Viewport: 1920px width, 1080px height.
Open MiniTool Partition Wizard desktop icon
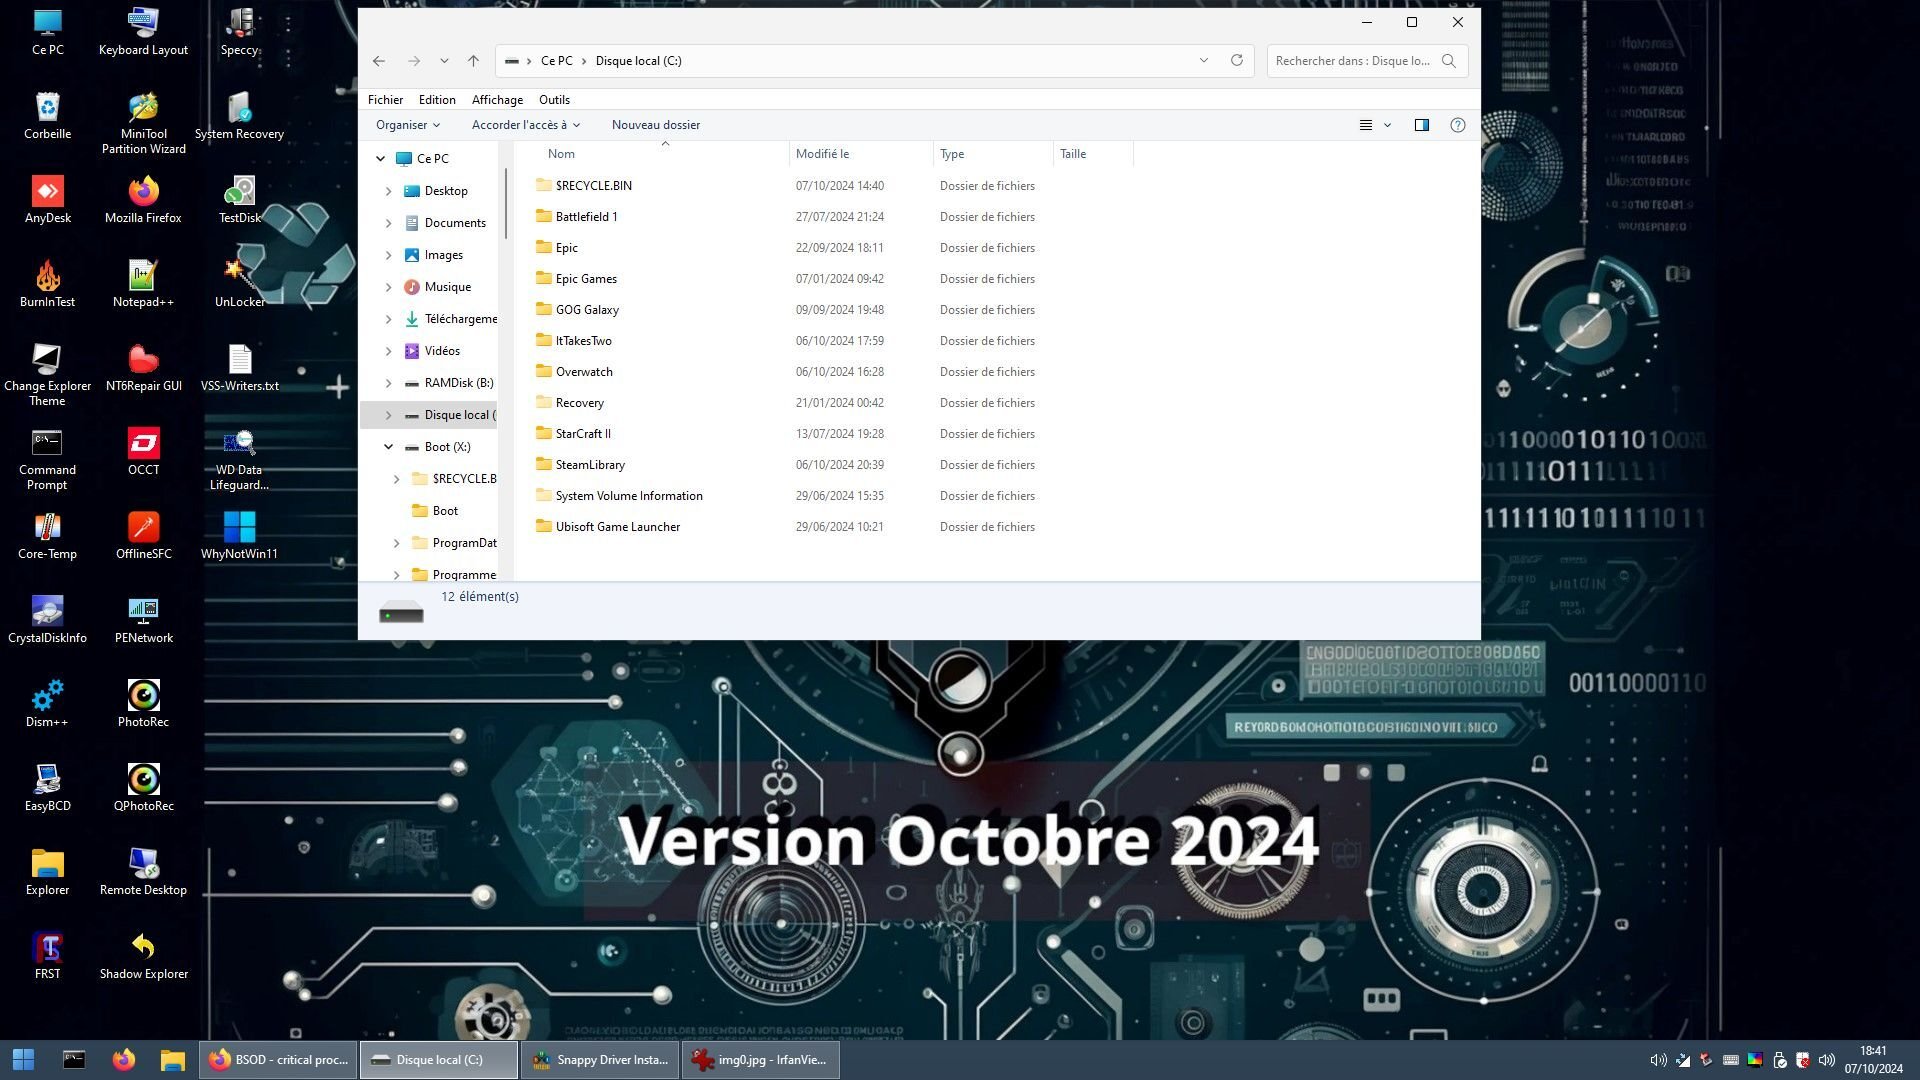coord(143,123)
